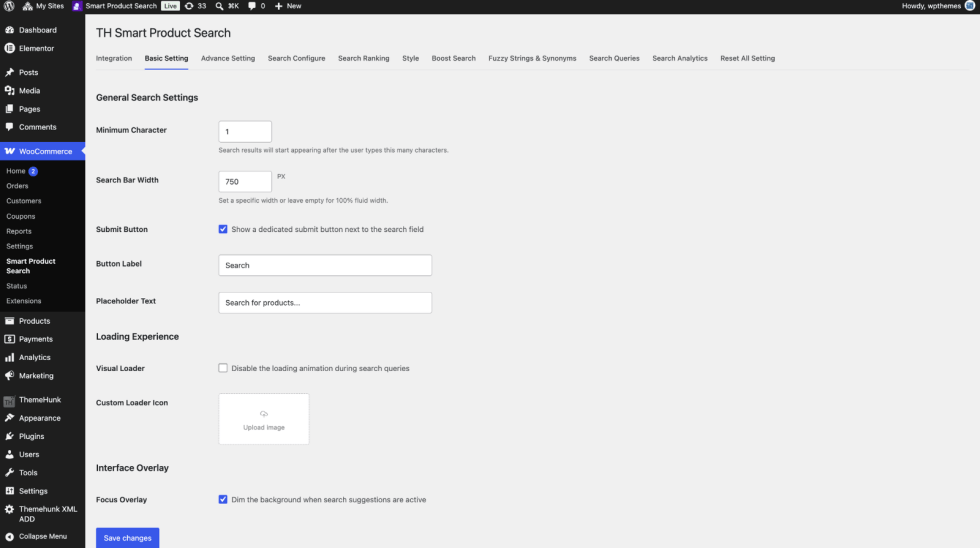Click the Products sidebar icon
Screen dimensions: 980x548
9,321
